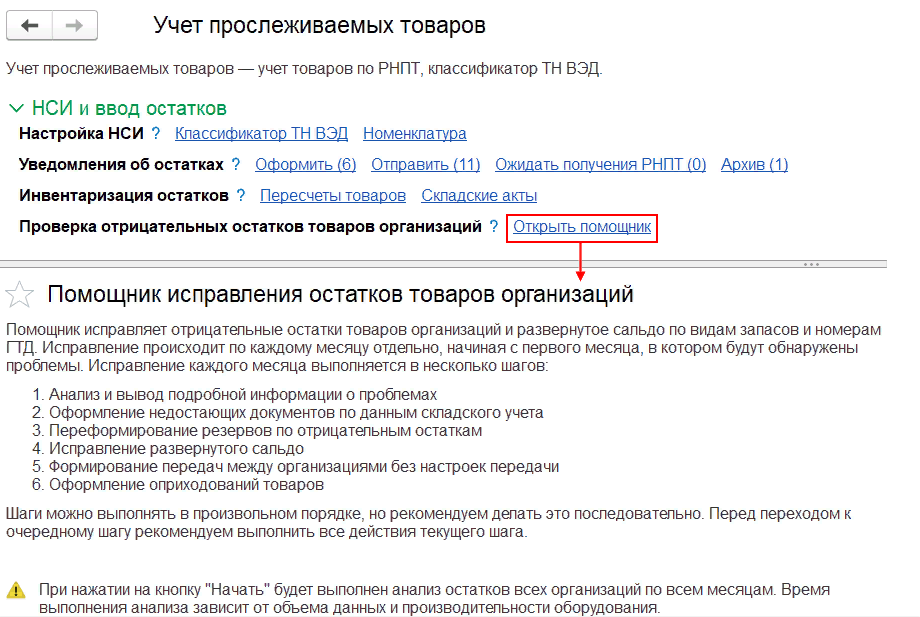Open help icon next to Настройка НСИ
The width and height of the screenshot is (920, 617).
(157, 134)
